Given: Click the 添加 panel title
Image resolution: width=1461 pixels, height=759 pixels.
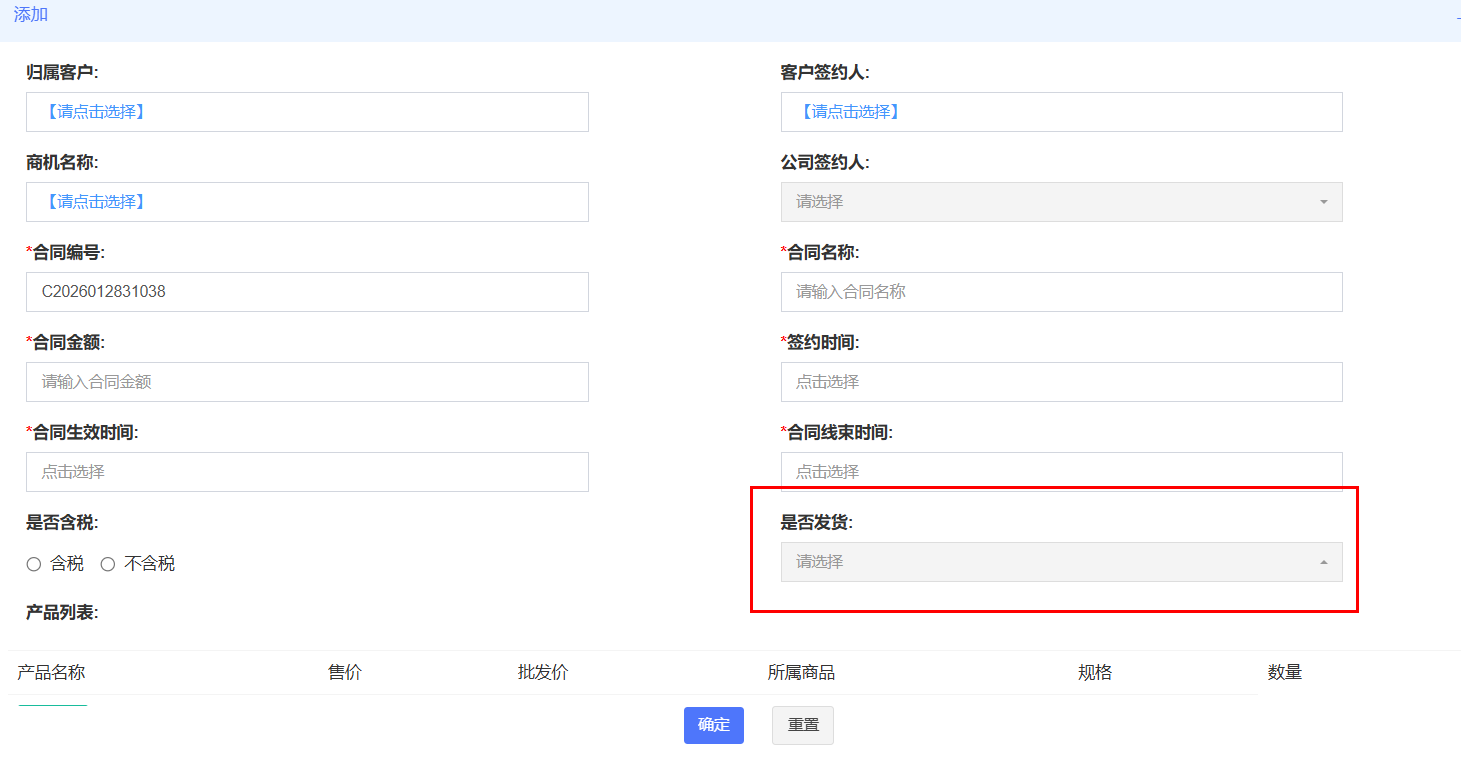Looking at the screenshot, I should tap(31, 15).
